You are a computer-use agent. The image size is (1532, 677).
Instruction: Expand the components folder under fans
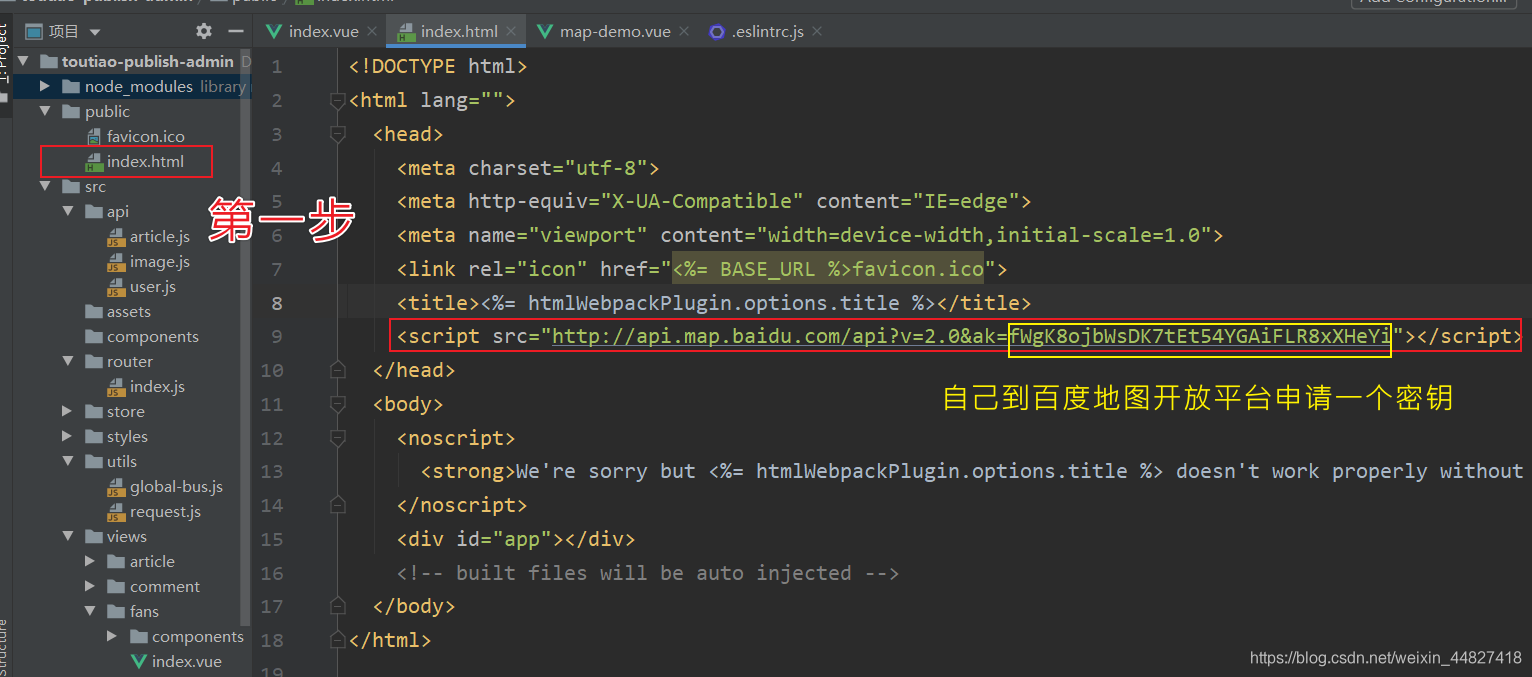point(112,636)
